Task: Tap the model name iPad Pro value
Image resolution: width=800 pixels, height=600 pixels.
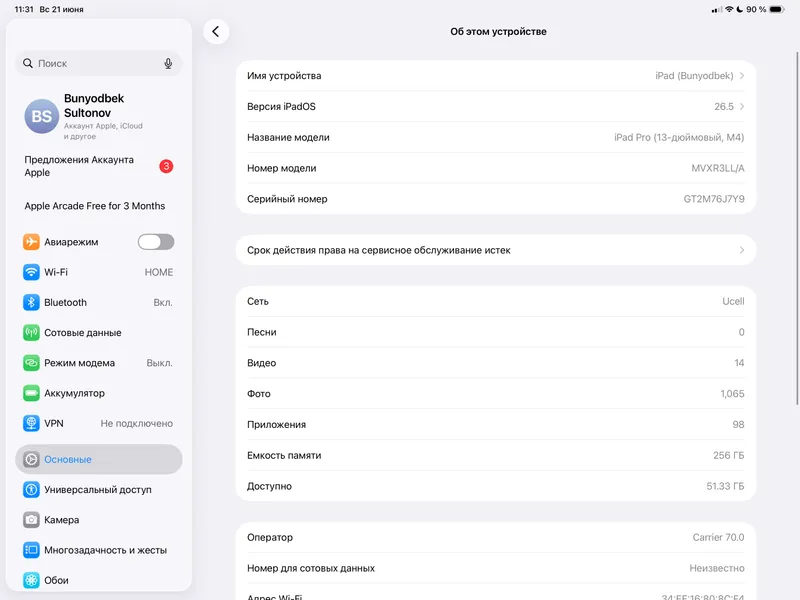Action: click(679, 137)
